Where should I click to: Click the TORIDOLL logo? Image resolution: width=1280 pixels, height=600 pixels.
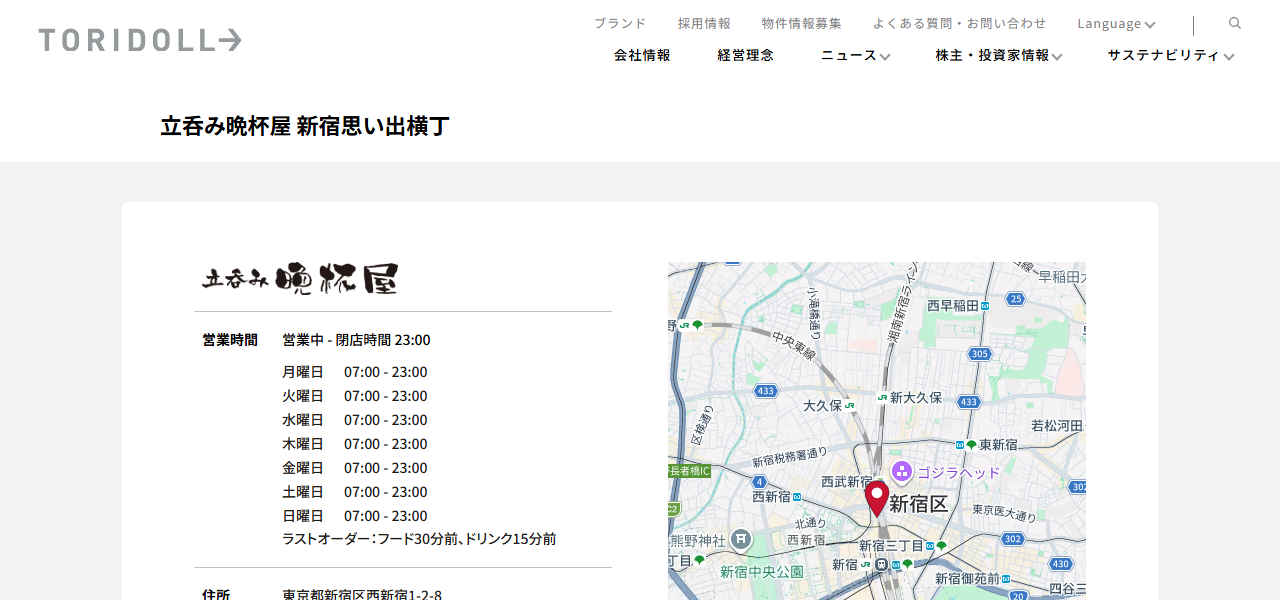[x=140, y=40]
